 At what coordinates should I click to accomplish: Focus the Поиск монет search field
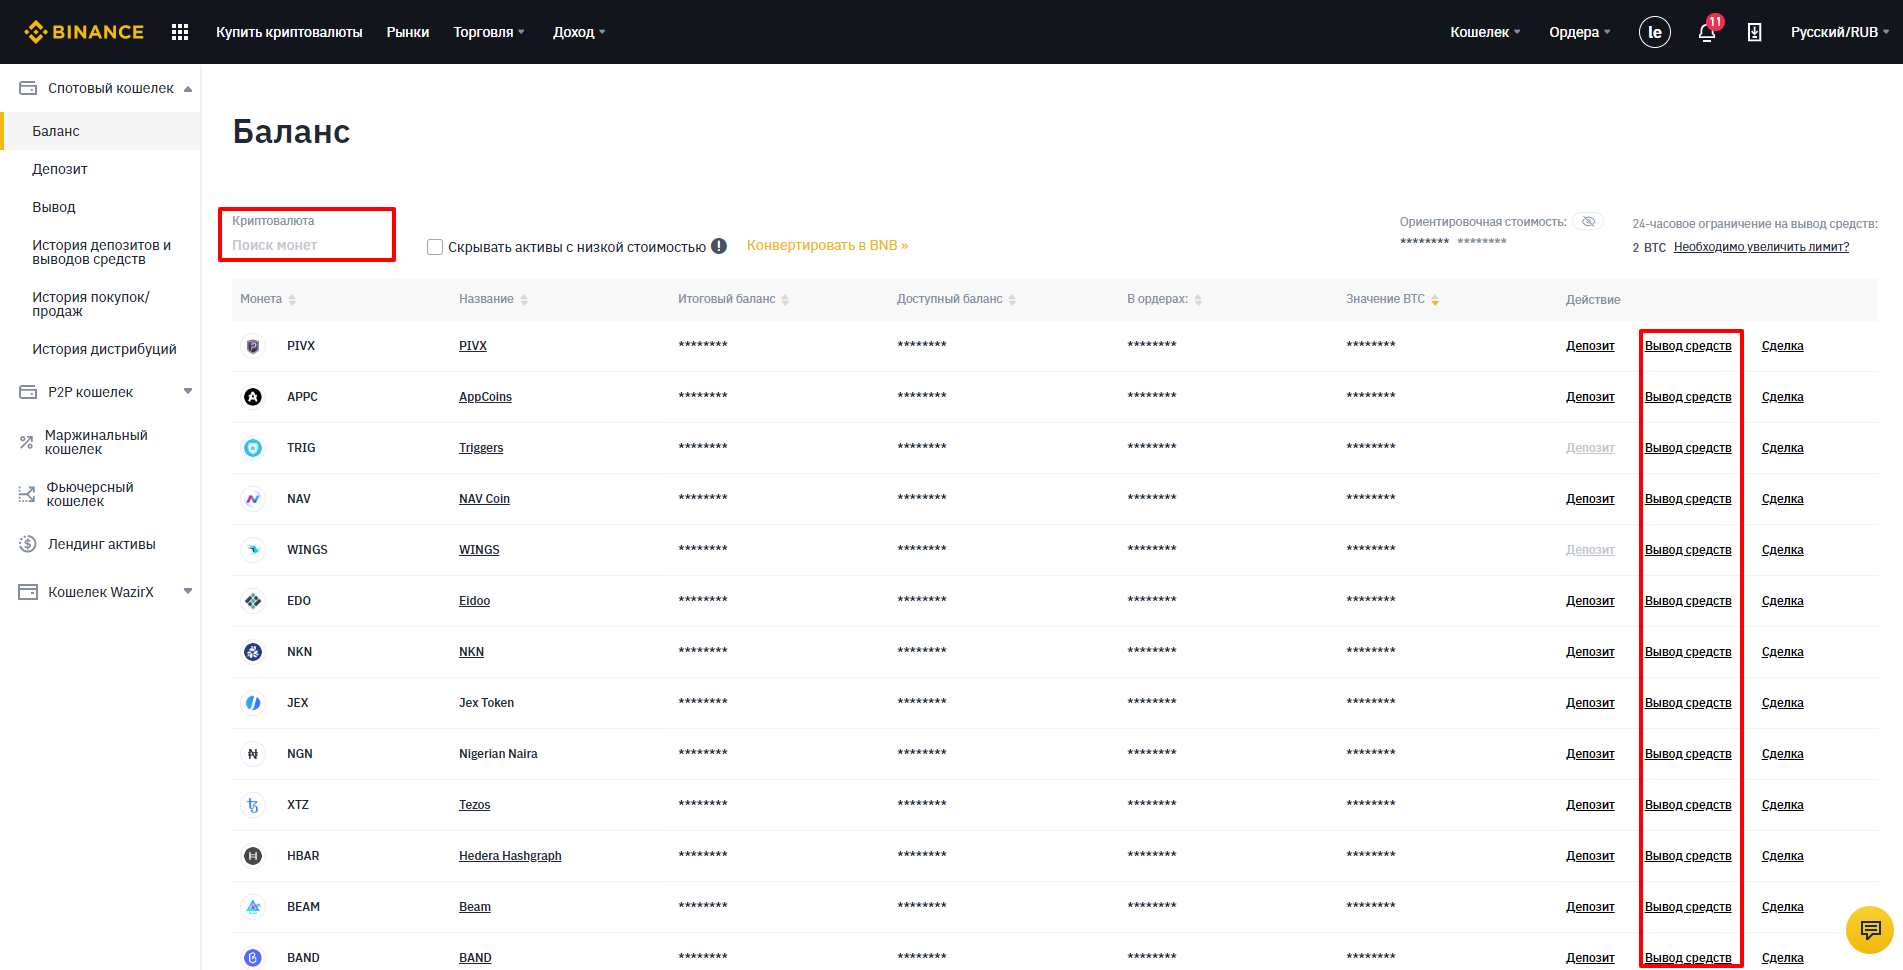point(307,245)
